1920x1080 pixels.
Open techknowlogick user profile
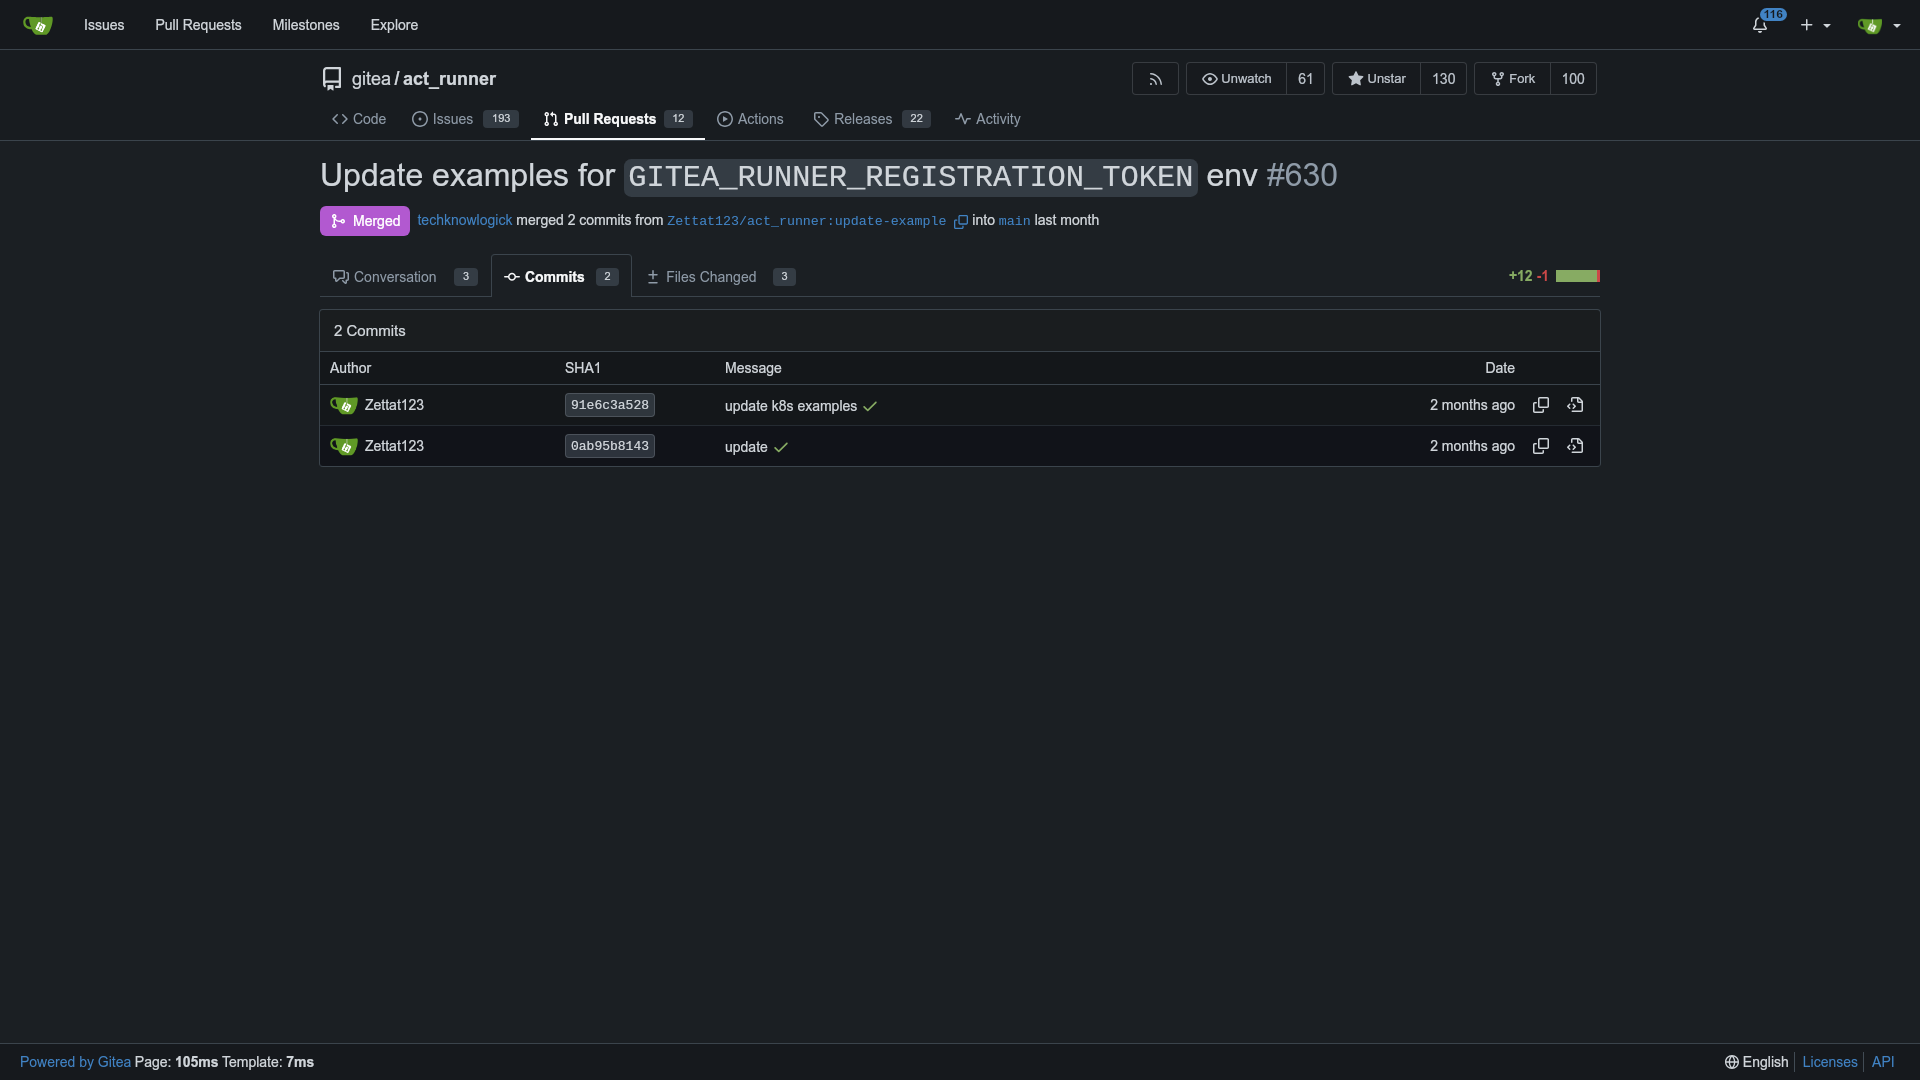pos(465,220)
